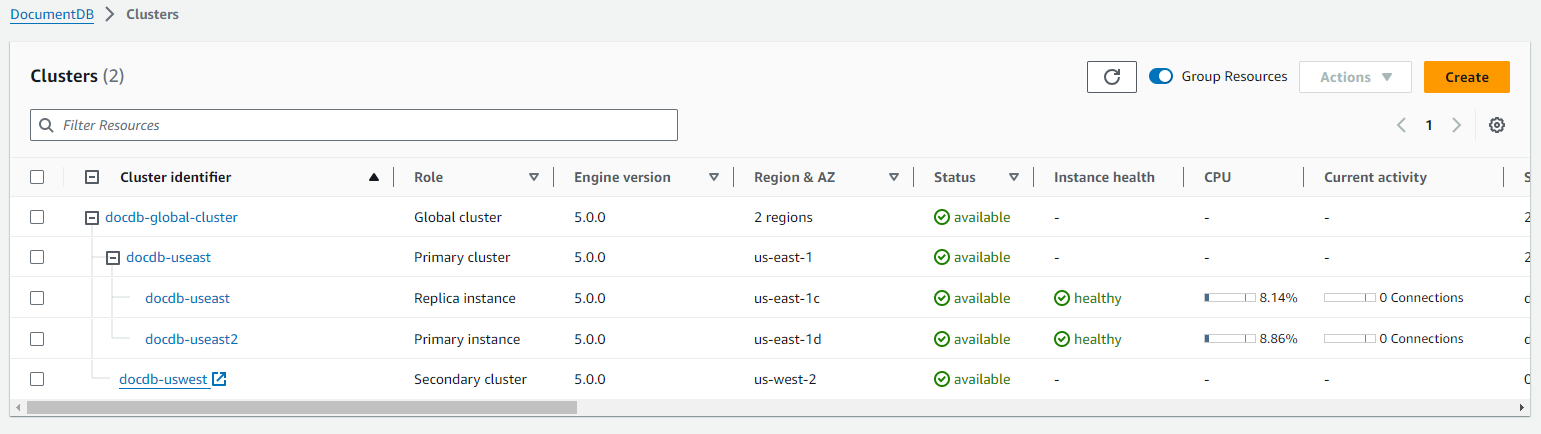
Task: Focus the Filter Resources search field
Action: pyautogui.click(x=354, y=125)
